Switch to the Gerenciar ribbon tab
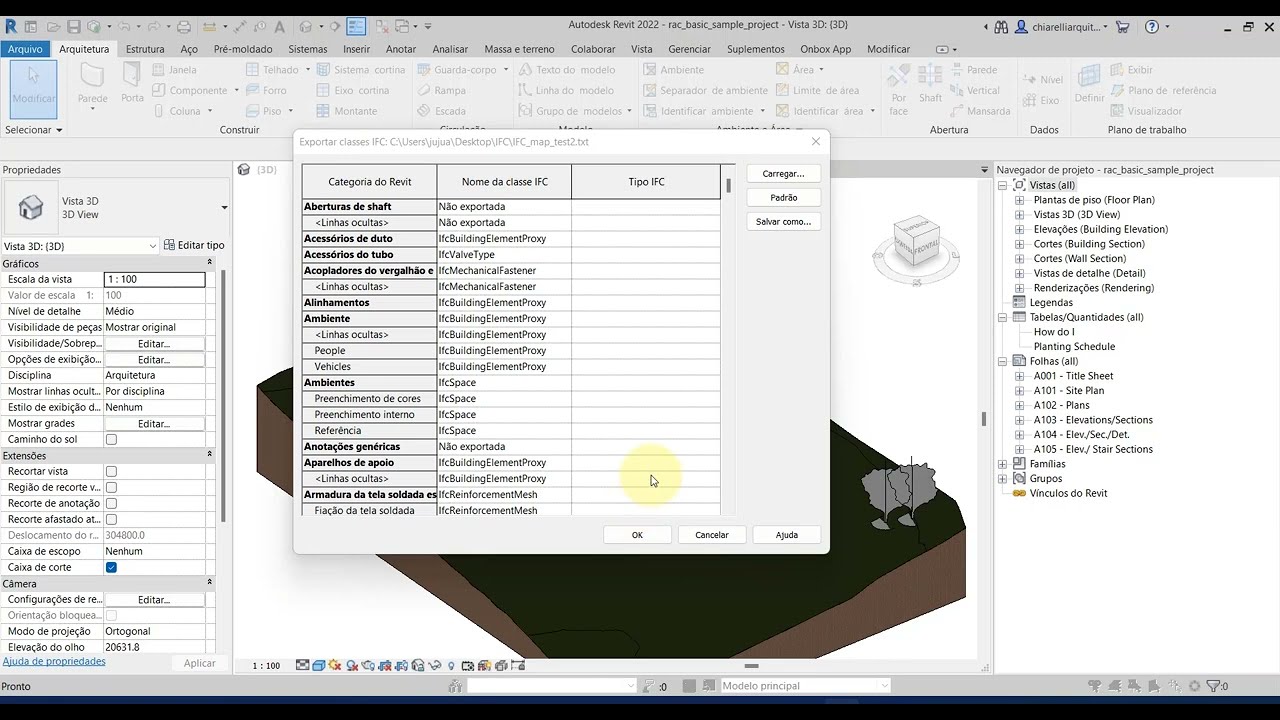 [x=689, y=49]
